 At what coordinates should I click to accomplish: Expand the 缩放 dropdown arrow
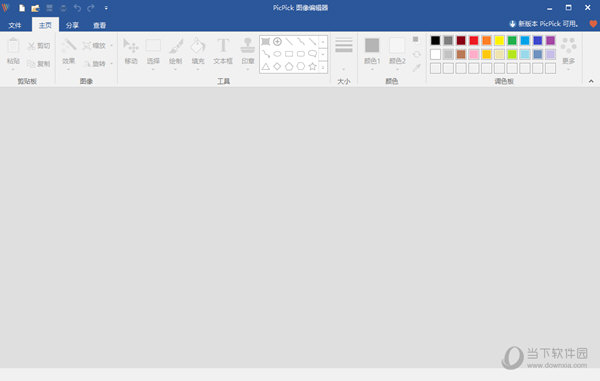point(111,46)
